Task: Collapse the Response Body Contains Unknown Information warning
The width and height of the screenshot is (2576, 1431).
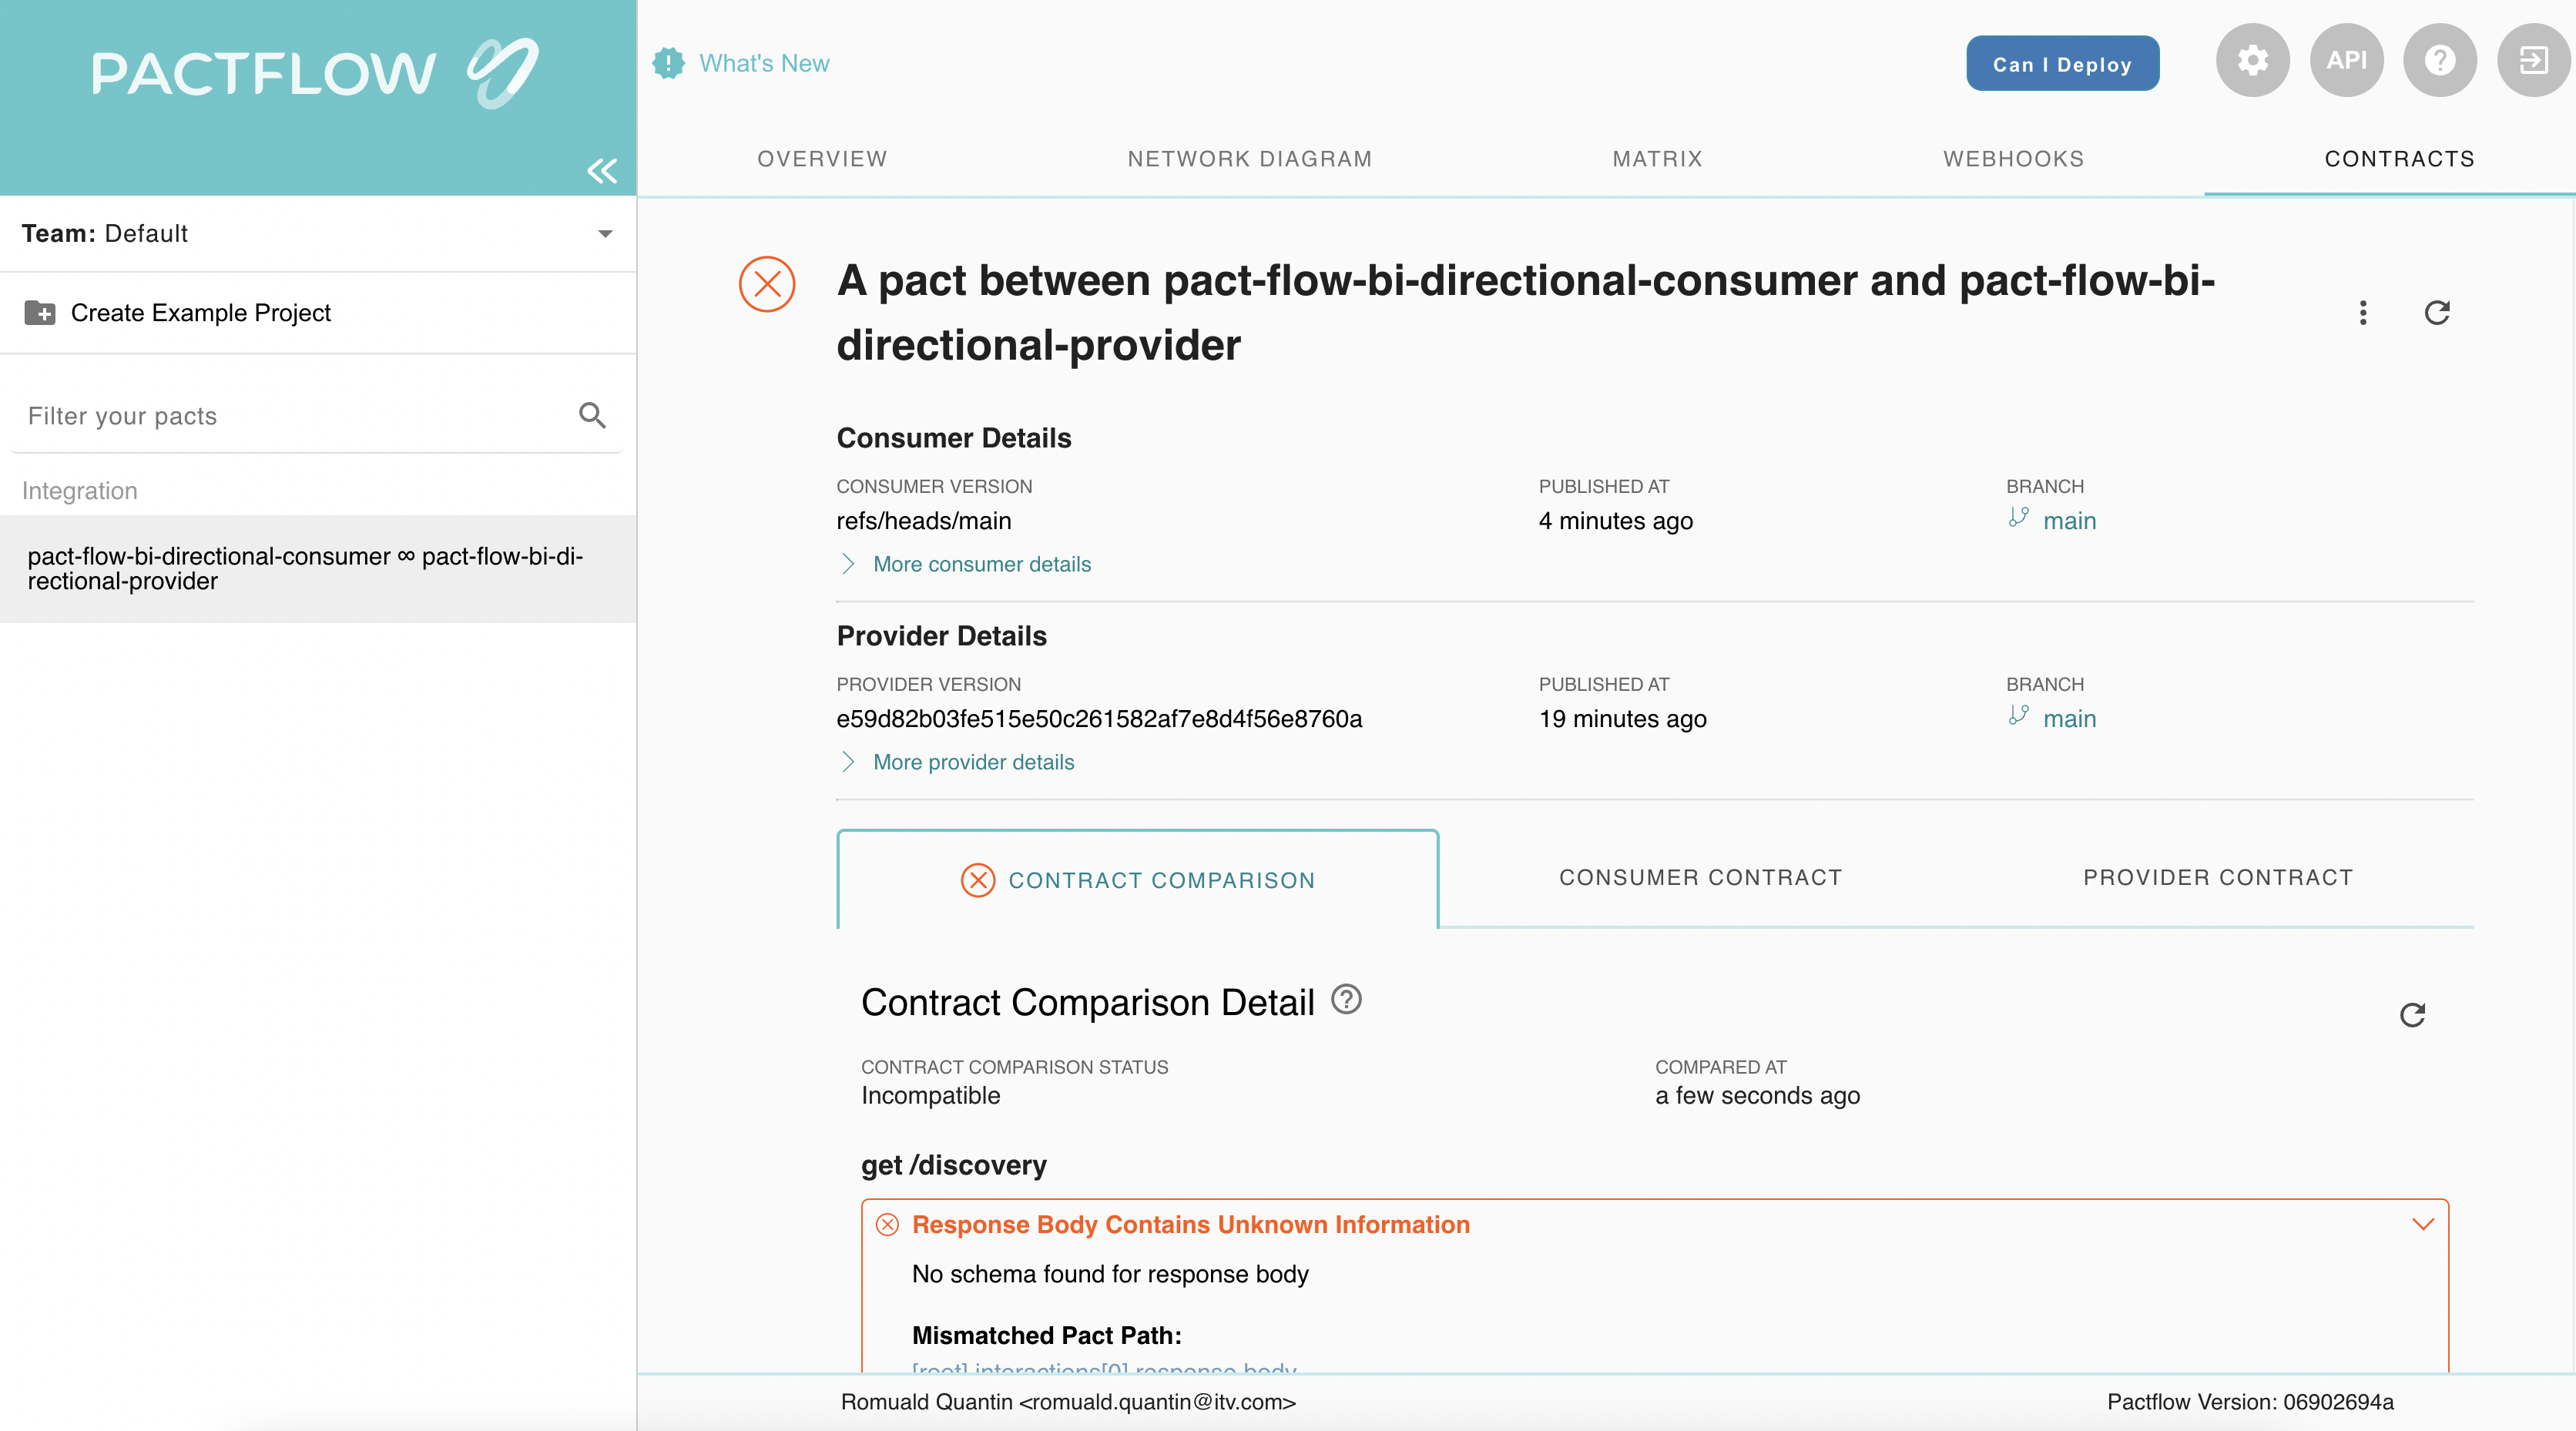Action: coord(2423,1224)
